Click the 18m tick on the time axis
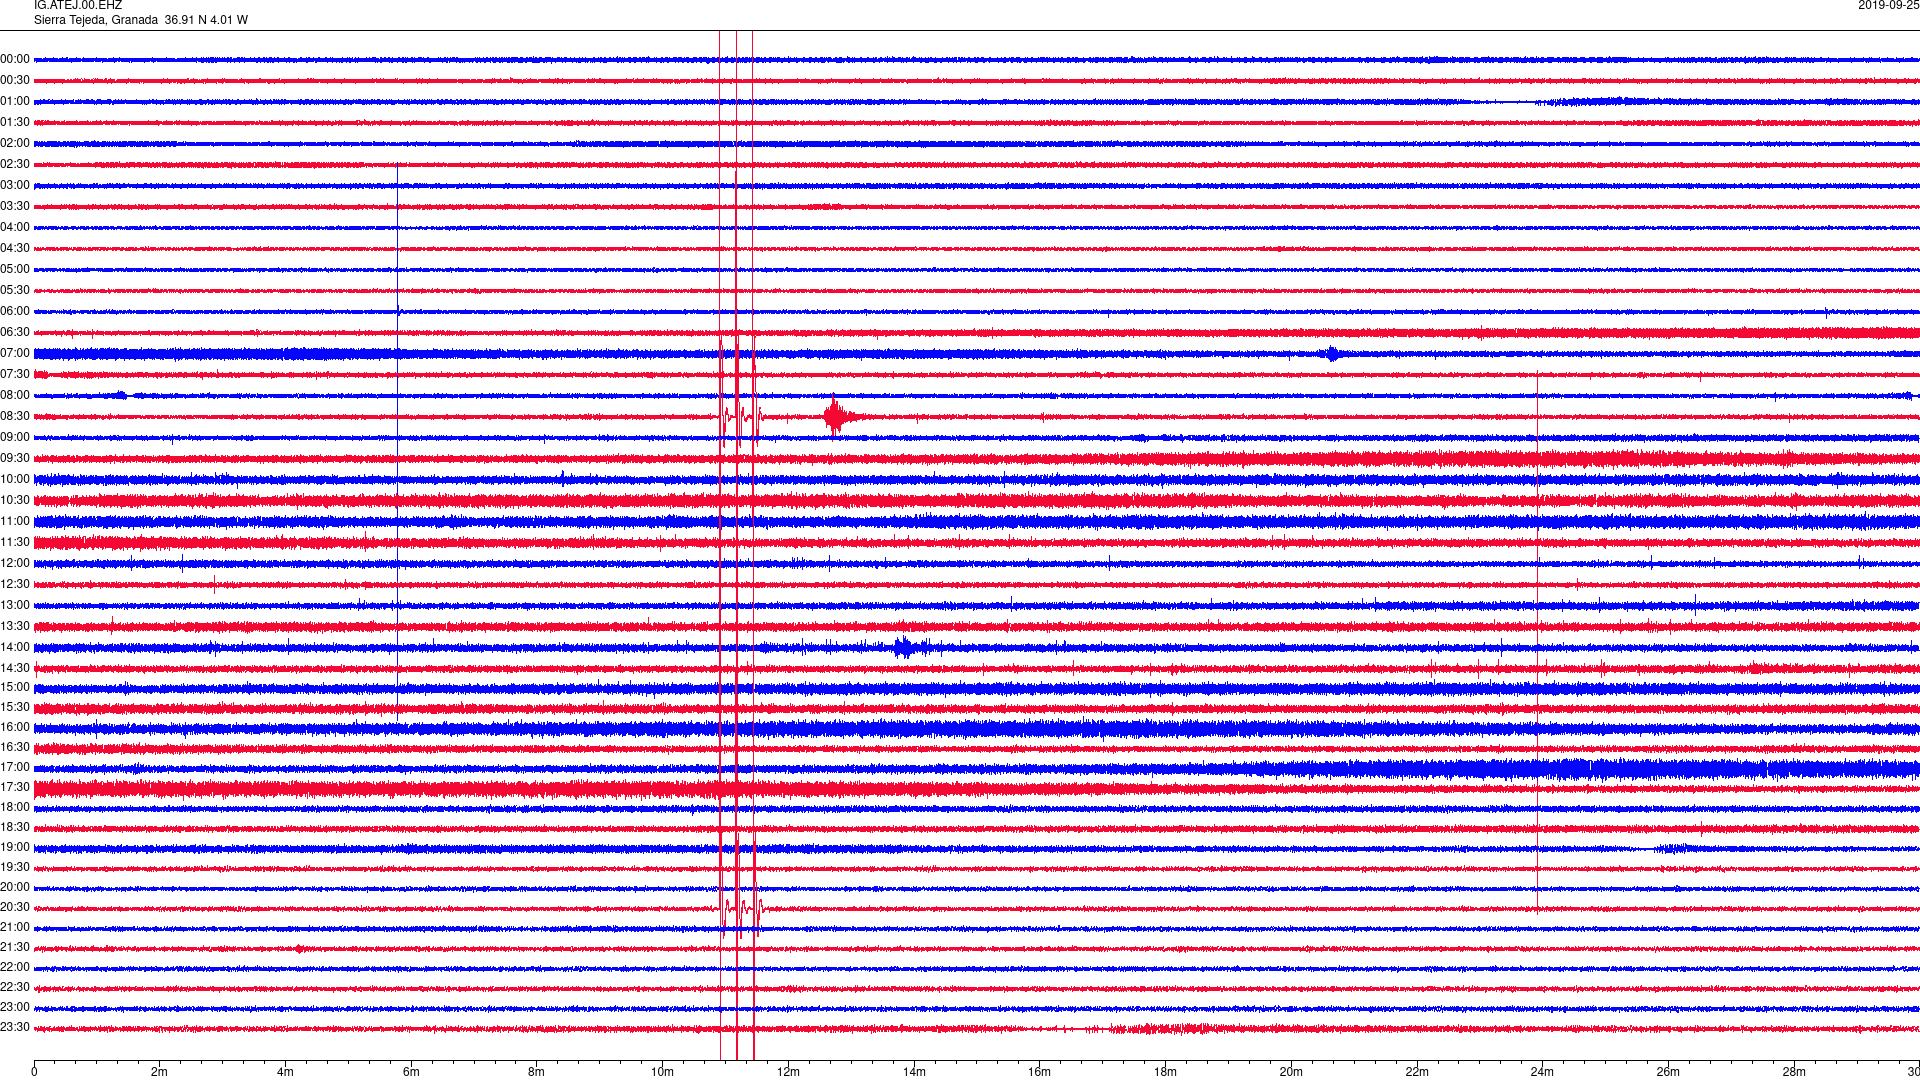The height and width of the screenshot is (1080, 1920). click(1165, 1072)
